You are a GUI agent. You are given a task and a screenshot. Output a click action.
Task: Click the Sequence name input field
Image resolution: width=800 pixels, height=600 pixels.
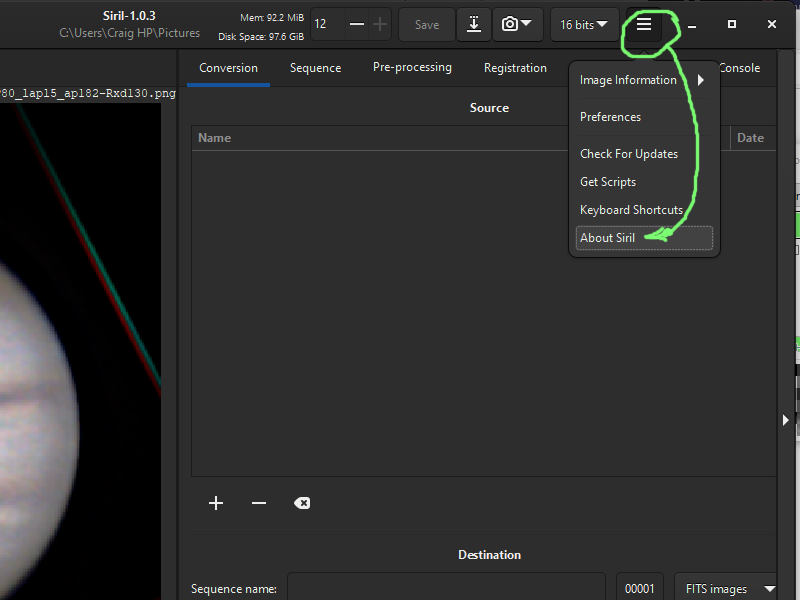click(446, 589)
